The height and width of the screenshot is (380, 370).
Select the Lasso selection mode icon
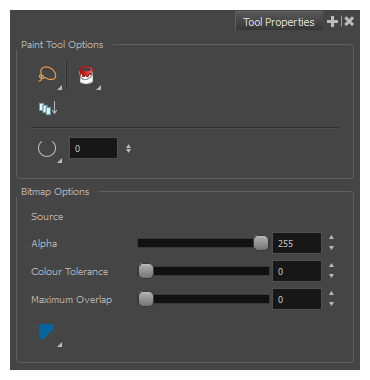(47, 74)
